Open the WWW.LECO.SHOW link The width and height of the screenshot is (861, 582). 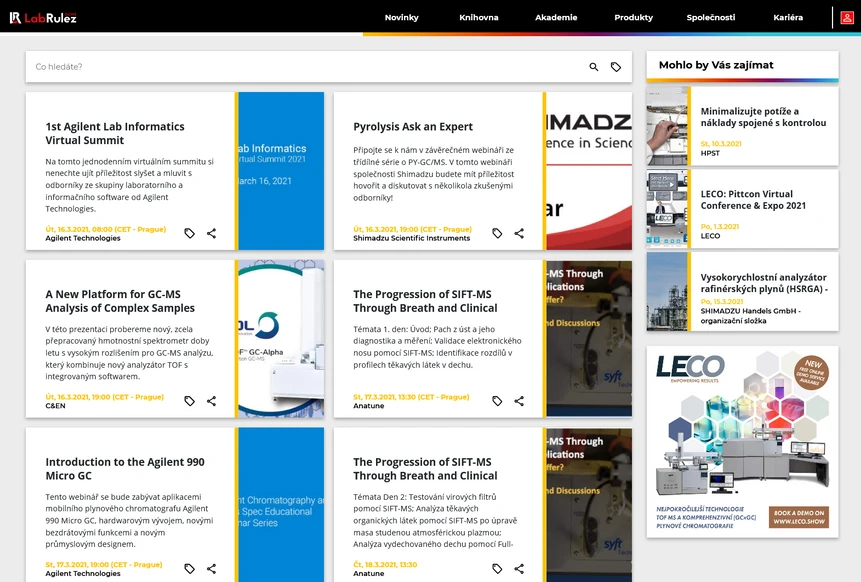pos(799,523)
